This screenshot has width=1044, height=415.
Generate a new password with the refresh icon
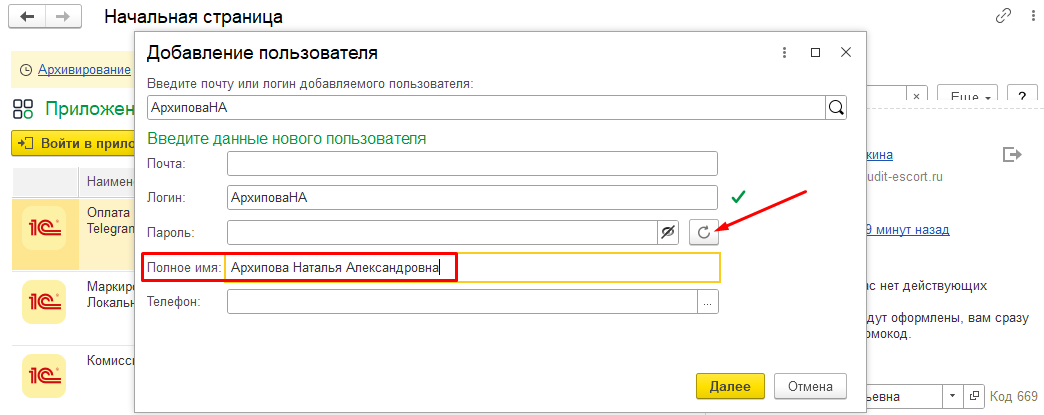[704, 232]
